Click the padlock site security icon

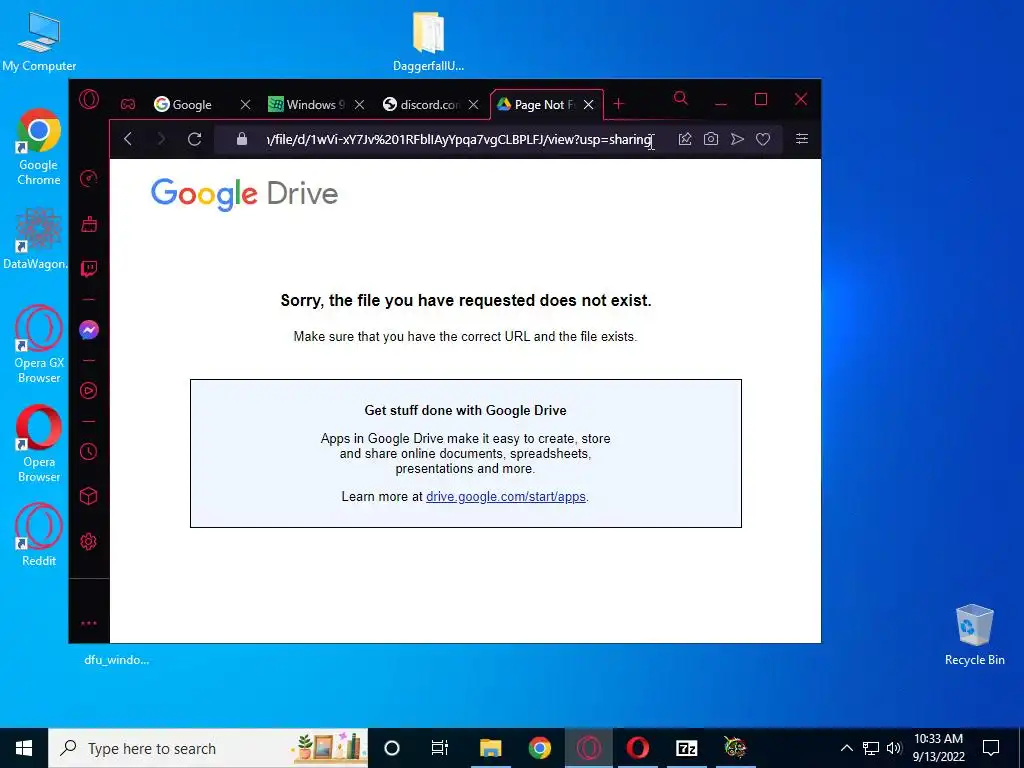pos(242,139)
